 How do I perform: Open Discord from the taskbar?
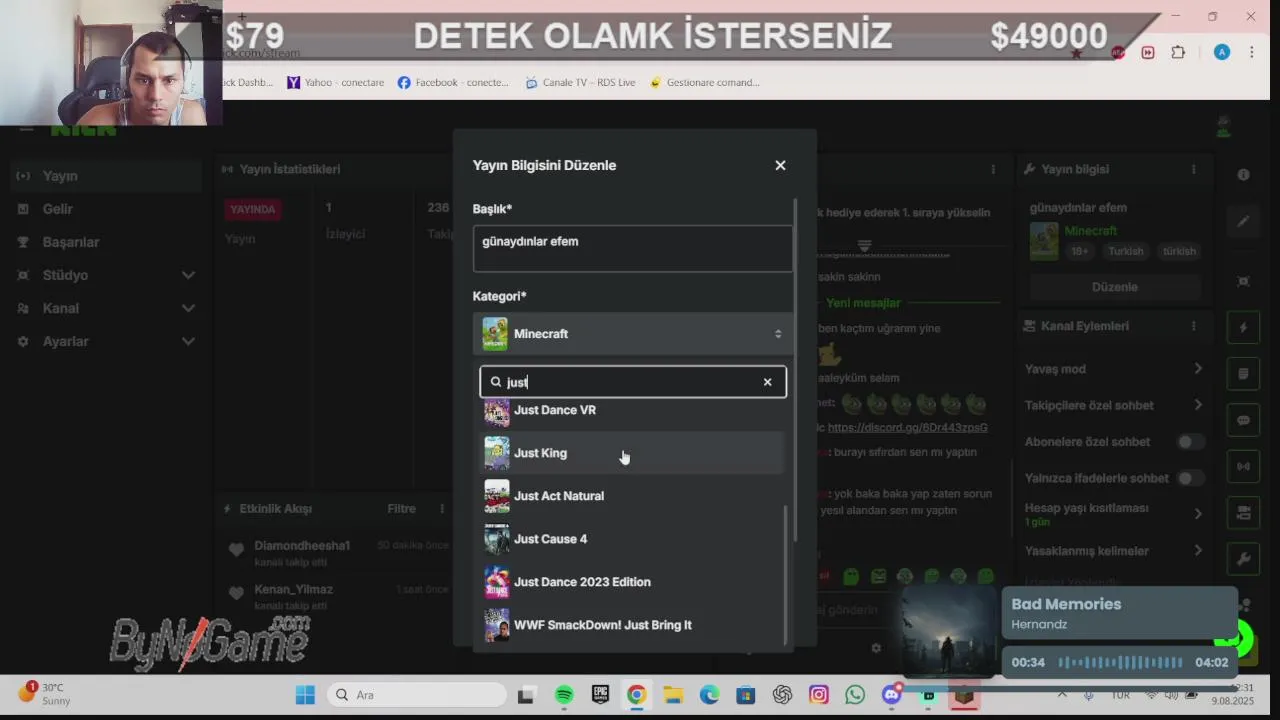pyautogui.click(x=891, y=695)
